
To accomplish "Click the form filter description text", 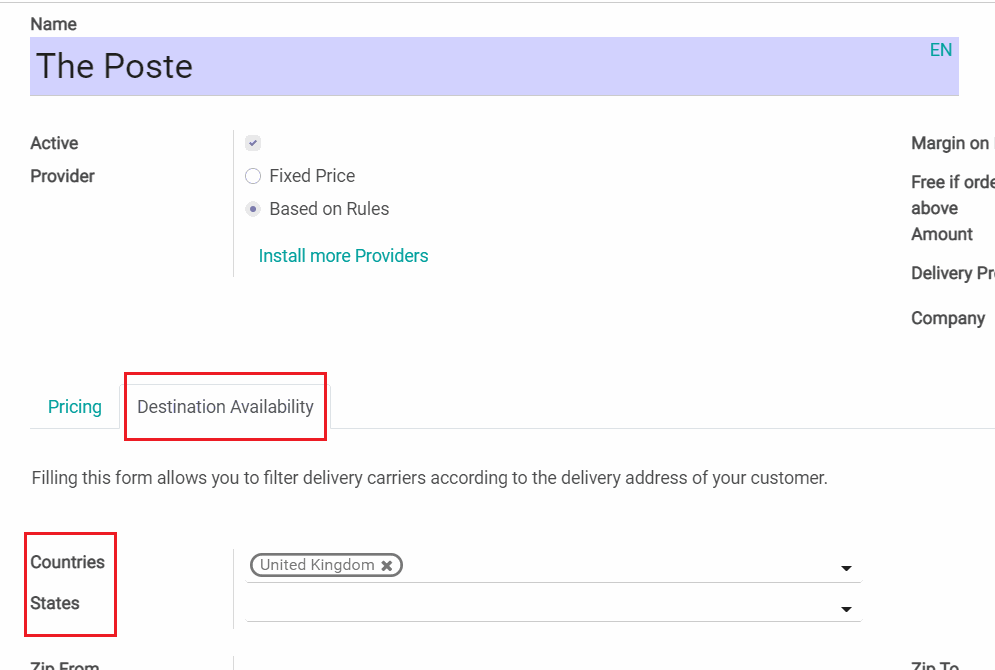I will click(429, 478).
